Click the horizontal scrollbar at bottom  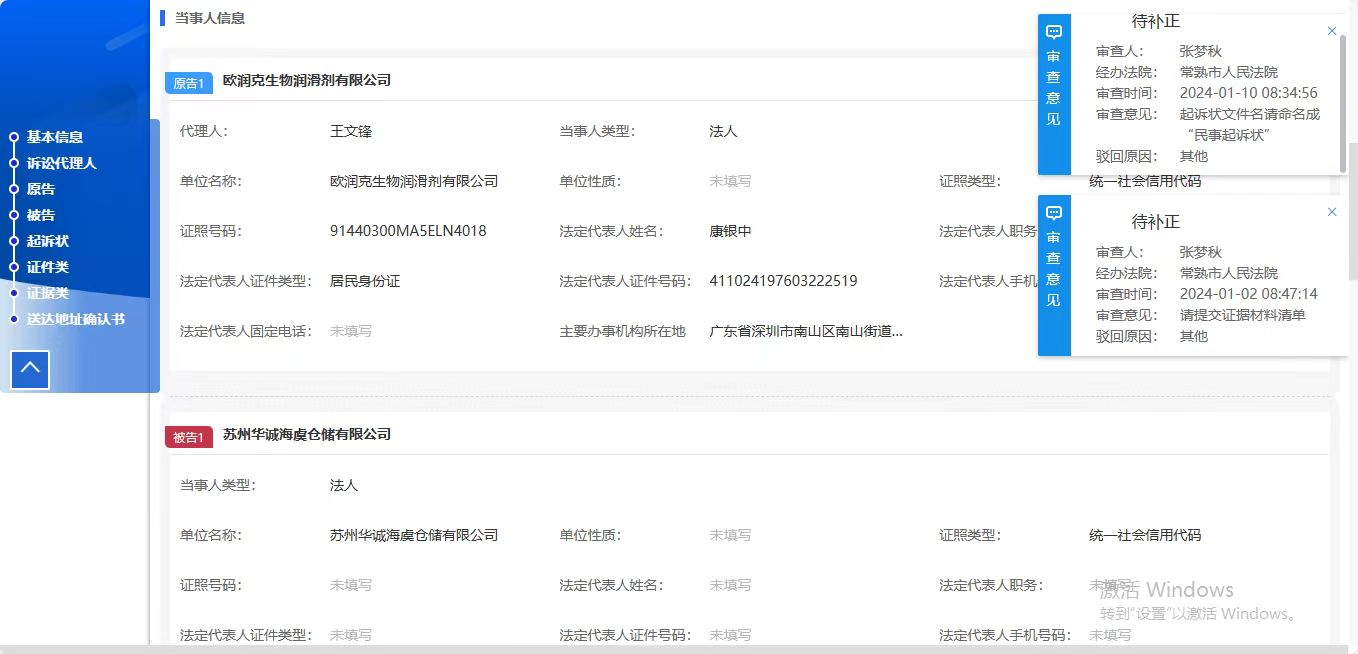click(675, 649)
